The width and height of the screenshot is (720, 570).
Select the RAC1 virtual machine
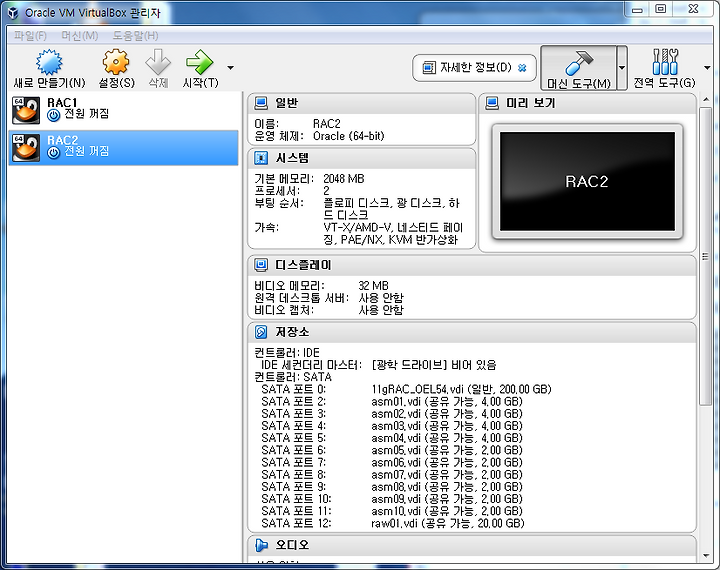click(124, 110)
